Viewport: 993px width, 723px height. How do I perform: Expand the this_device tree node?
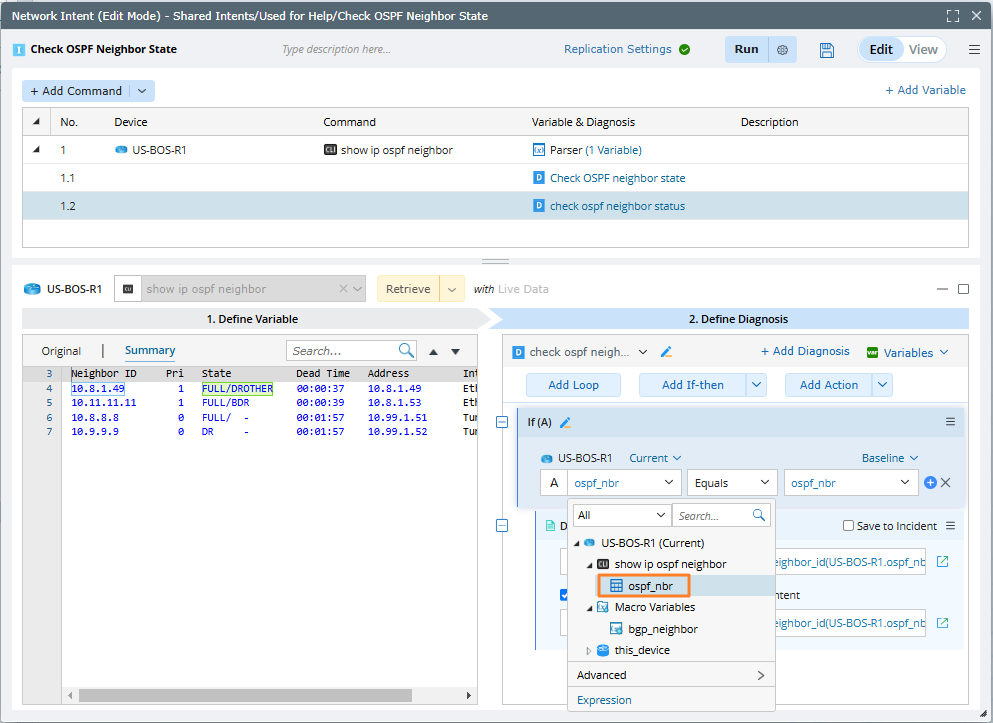(589, 650)
